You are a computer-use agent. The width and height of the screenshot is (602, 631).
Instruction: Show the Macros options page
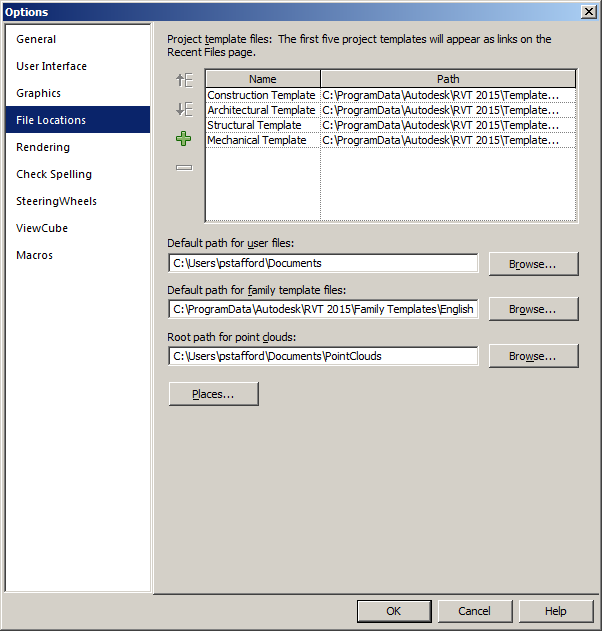35,255
